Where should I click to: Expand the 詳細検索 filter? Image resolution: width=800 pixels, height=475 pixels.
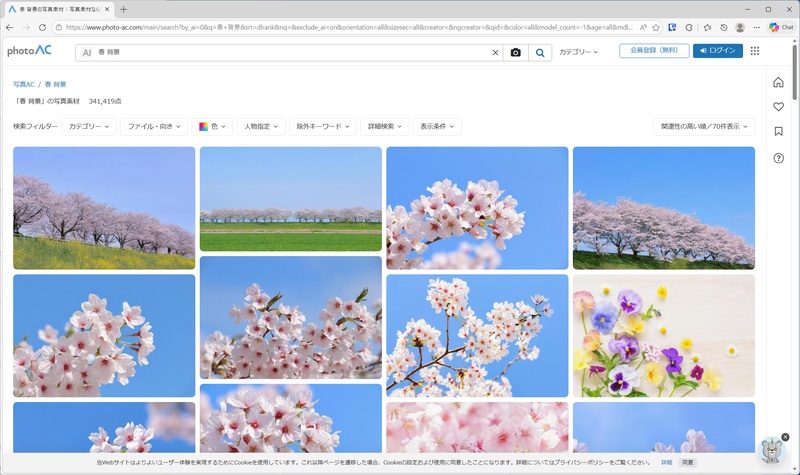click(x=385, y=127)
